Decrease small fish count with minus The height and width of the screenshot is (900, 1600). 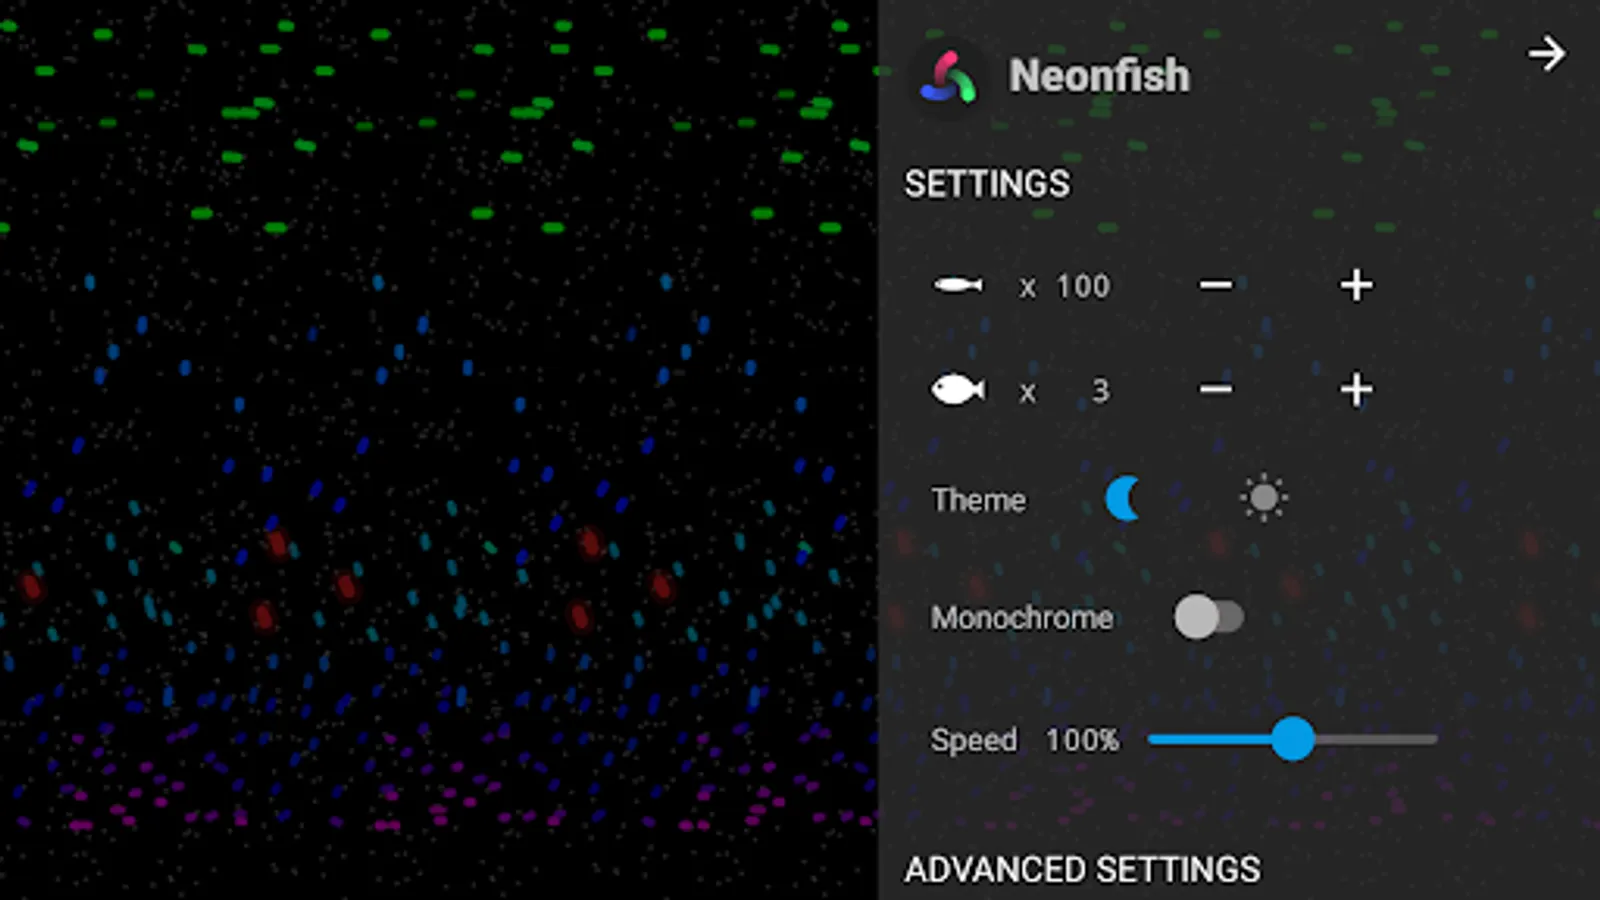coord(1216,286)
